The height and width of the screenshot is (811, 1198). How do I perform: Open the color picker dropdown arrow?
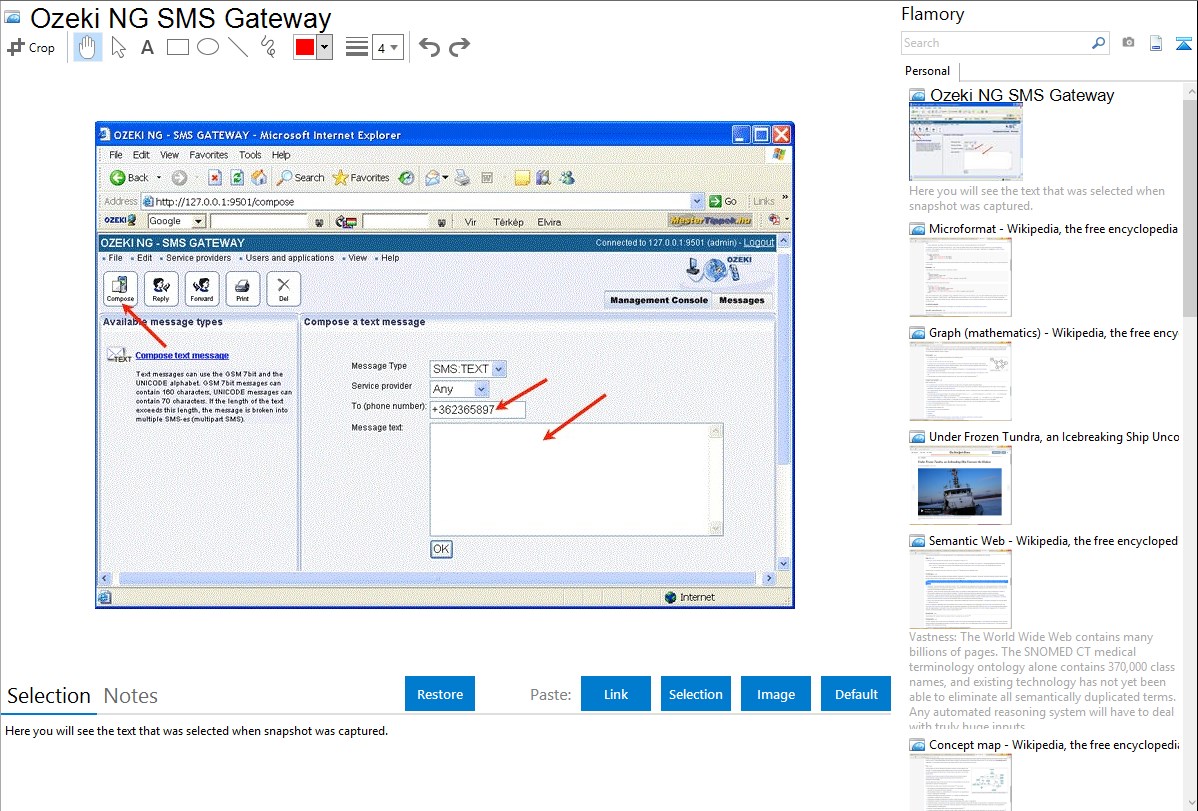coord(324,47)
